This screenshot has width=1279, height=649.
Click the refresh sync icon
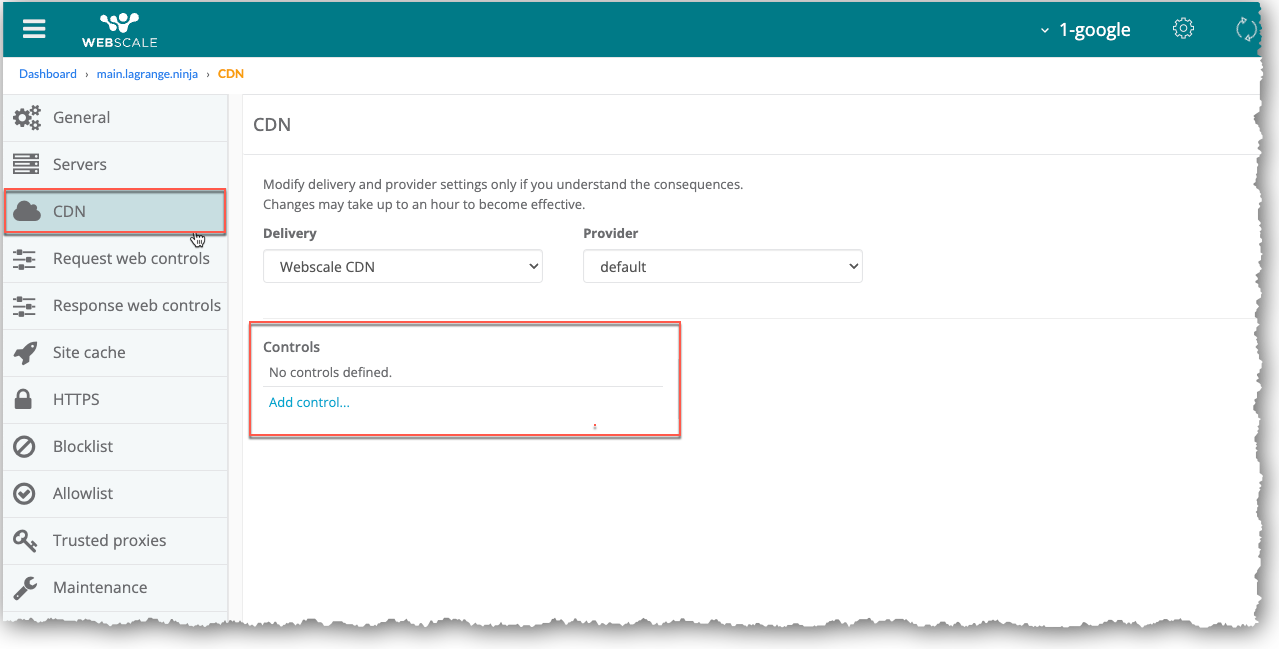[1246, 29]
